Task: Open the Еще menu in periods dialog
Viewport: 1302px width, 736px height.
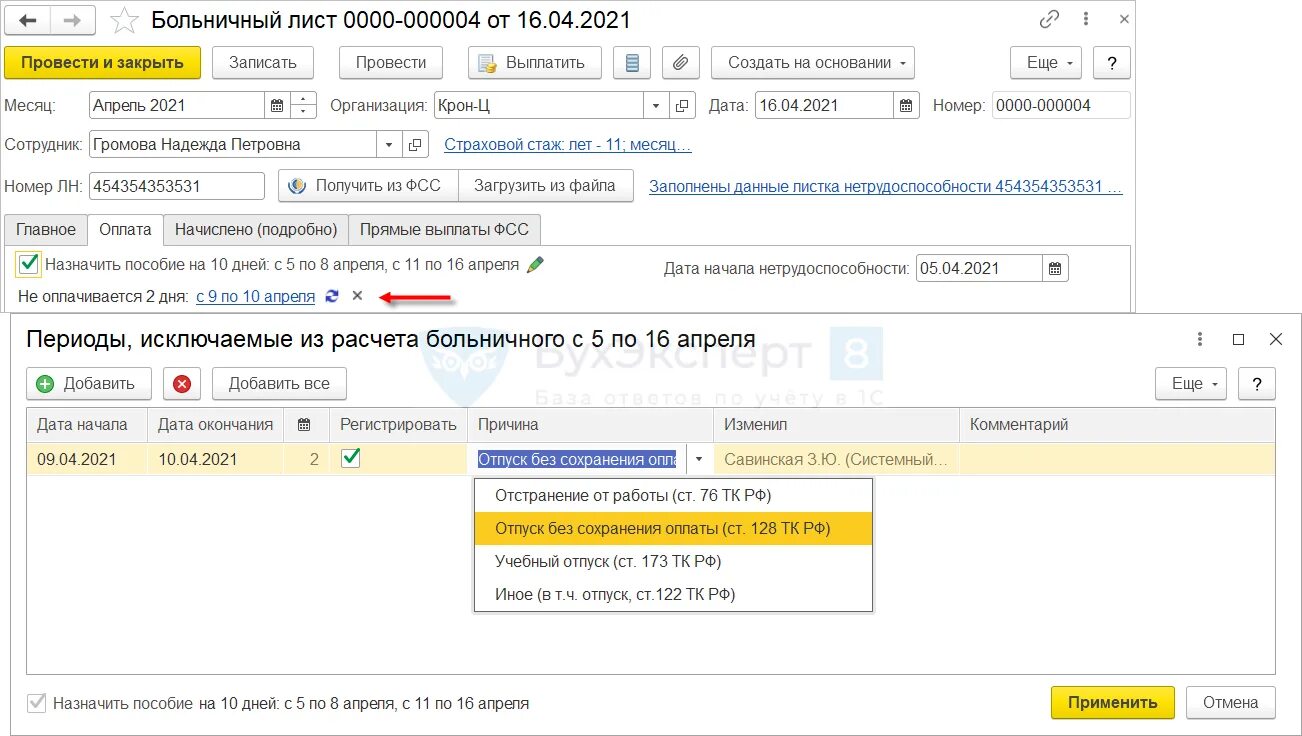Action: pyautogui.click(x=1192, y=384)
